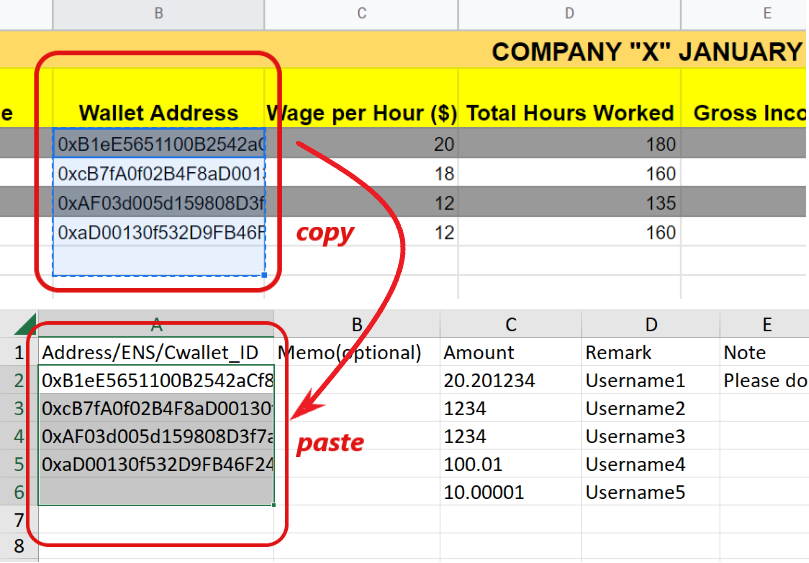The image size is (809, 563).
Task: Select pasted address 0xaD00130f532D9FB46F24 in row 5
Action: click(156, 464)
